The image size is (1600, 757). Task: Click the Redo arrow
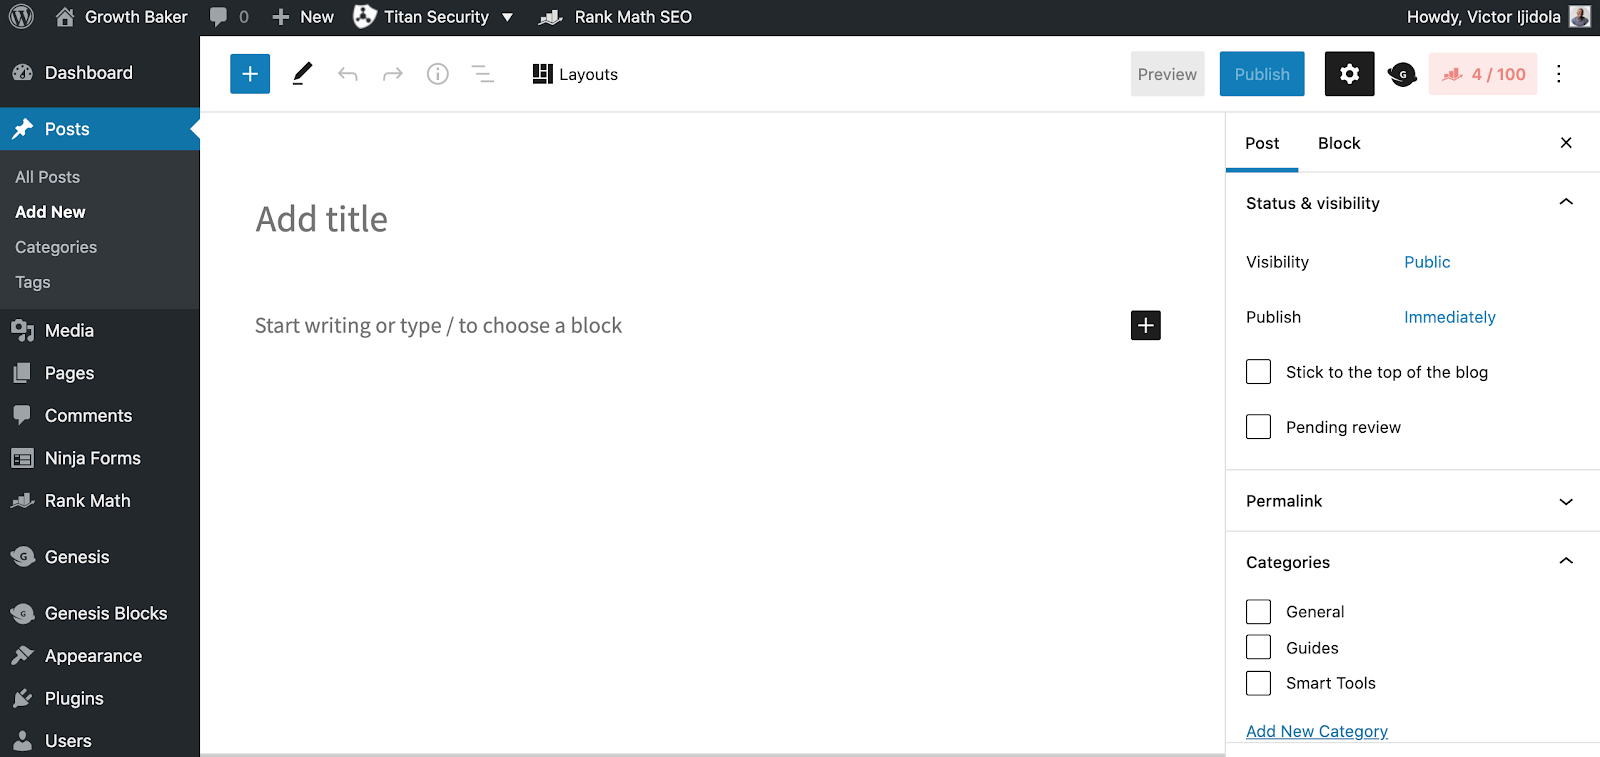click(393, 74)
